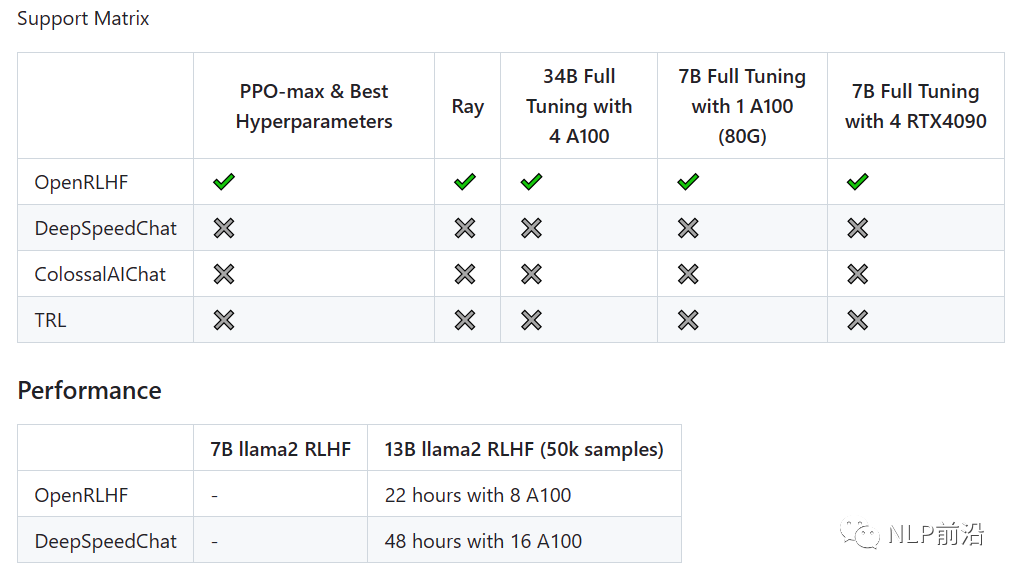The image size is (1017, 578).
Task: Click OpenRLHF green check in Ray column
Action: [x=465, y=182]
